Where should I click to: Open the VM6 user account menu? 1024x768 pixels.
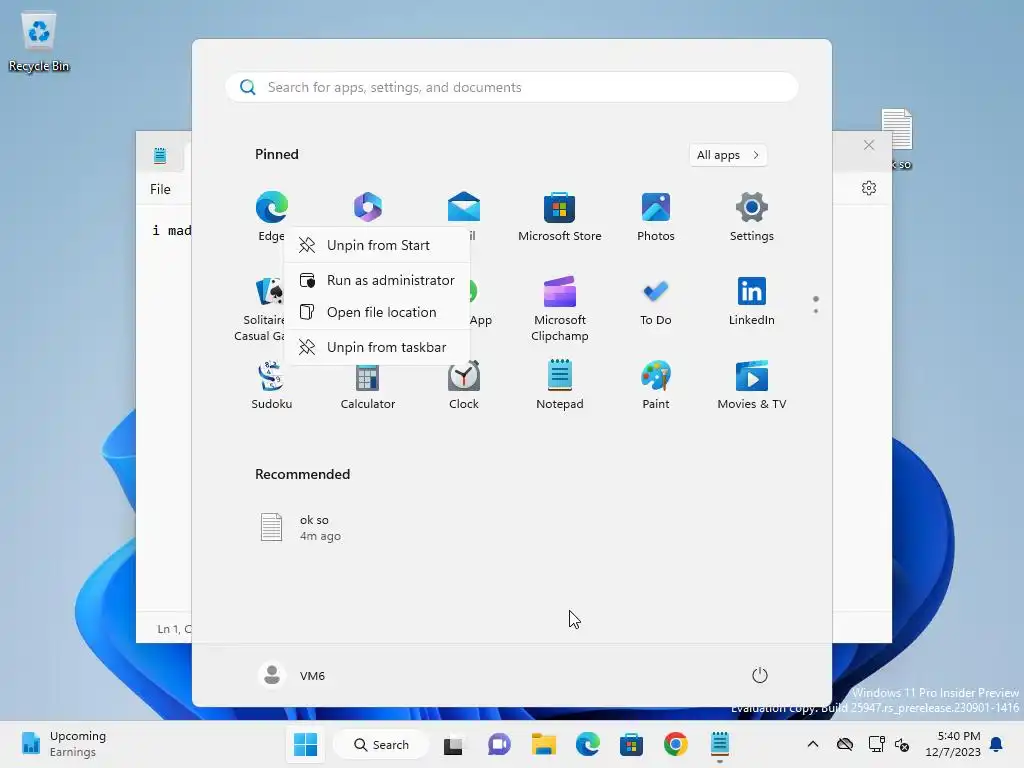[x=292, y=675]
